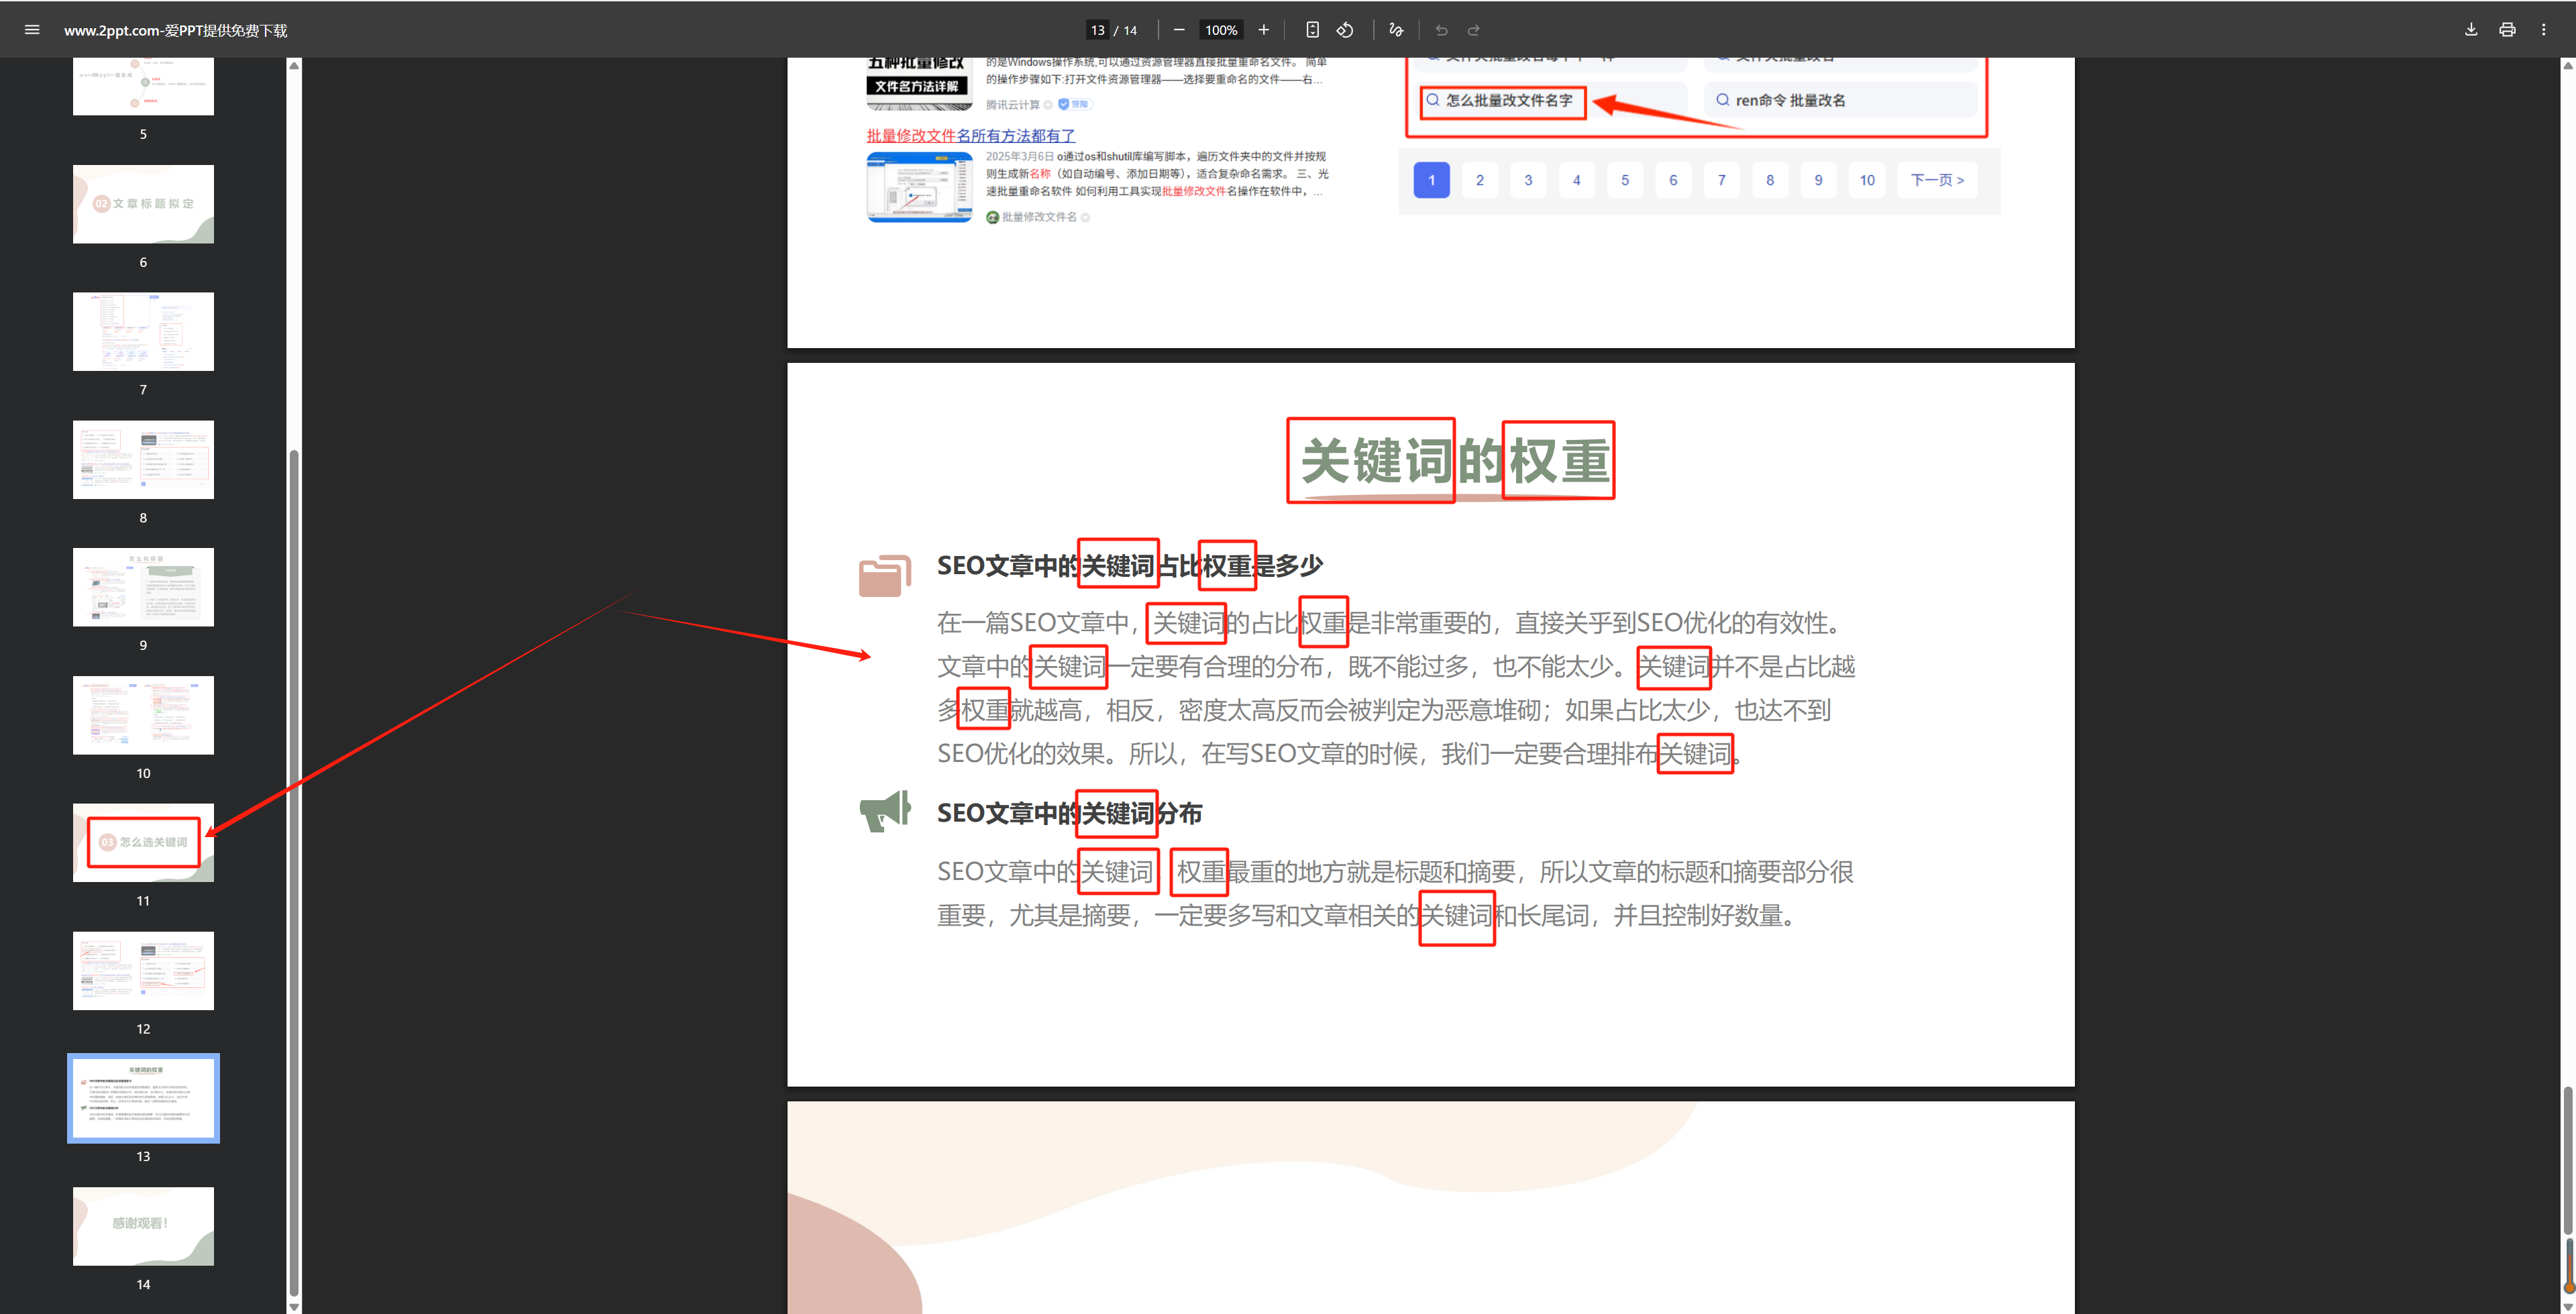Enable the Draw annotation tool
Viewport: 2576px width, 1314px height.
(x=1395, y=29)
